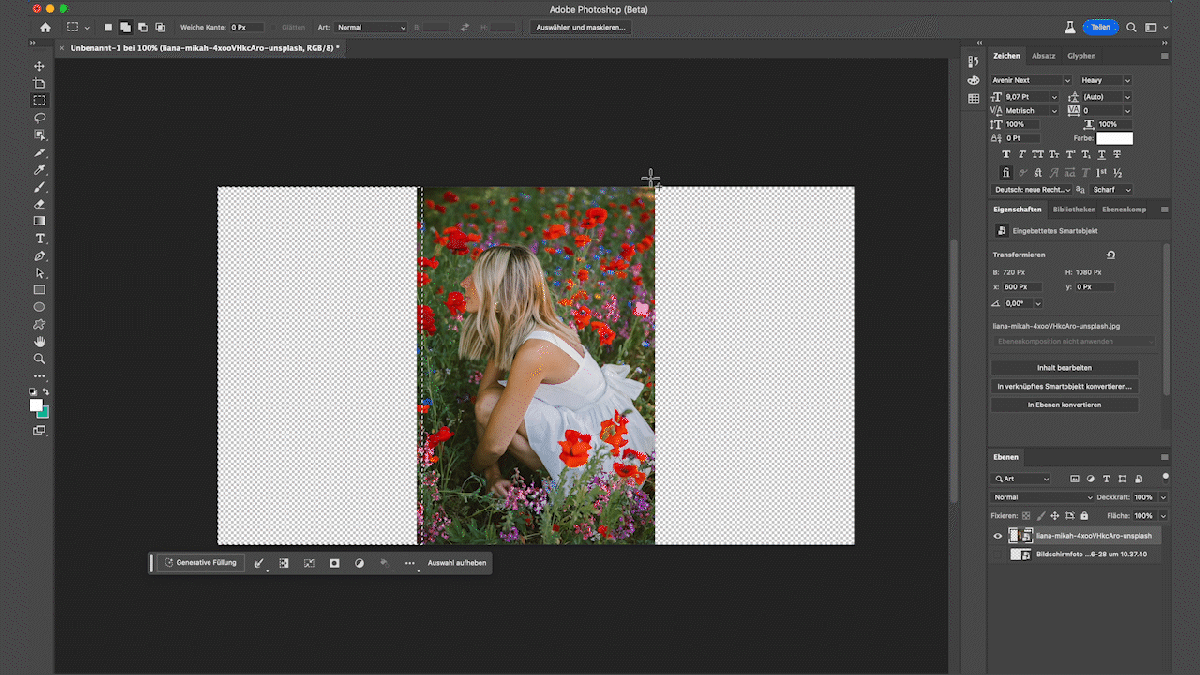Open anti-aliasing Scharf dropdown

[x=1112, y=190]
